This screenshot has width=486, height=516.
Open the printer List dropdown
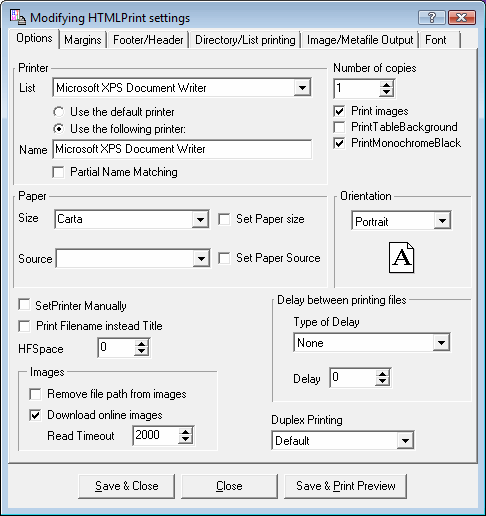(x=302, y=88)
